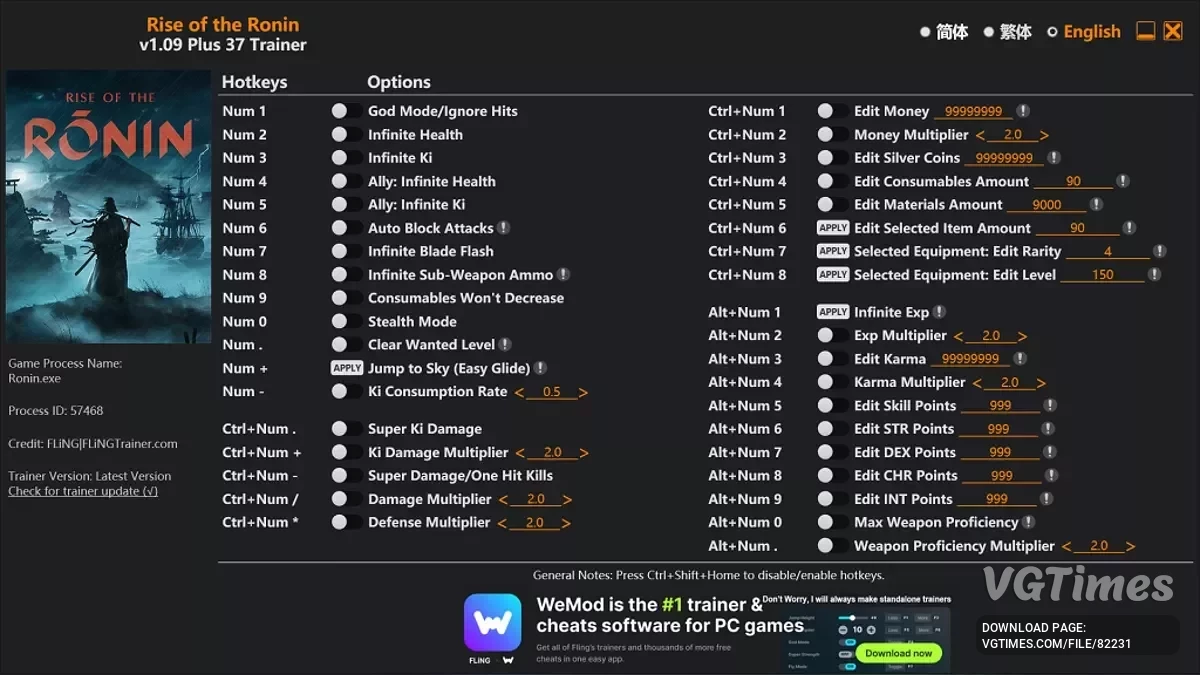Raise Karma Multiplier using right arrow
Screen dimensions: 1200x675
click(1041, 382)
